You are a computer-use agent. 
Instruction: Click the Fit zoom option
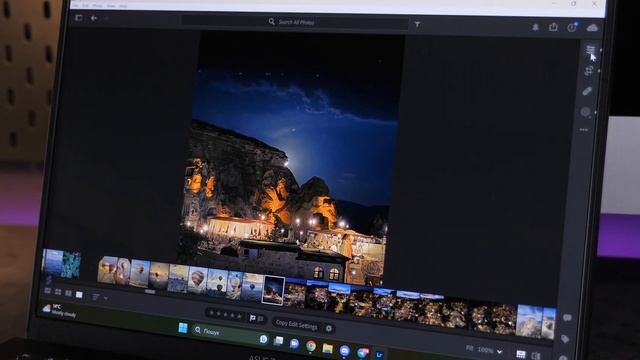[x=470, y=348]
